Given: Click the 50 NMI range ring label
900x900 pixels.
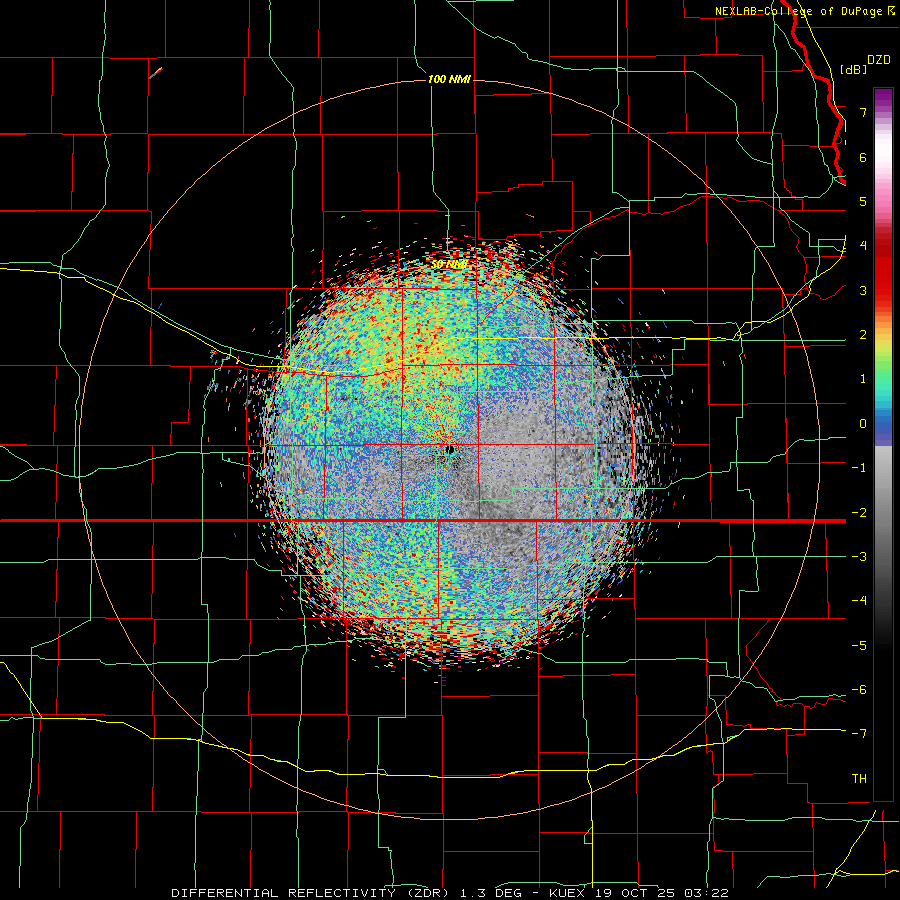Looking at the screenshot, I should point(449,265).
